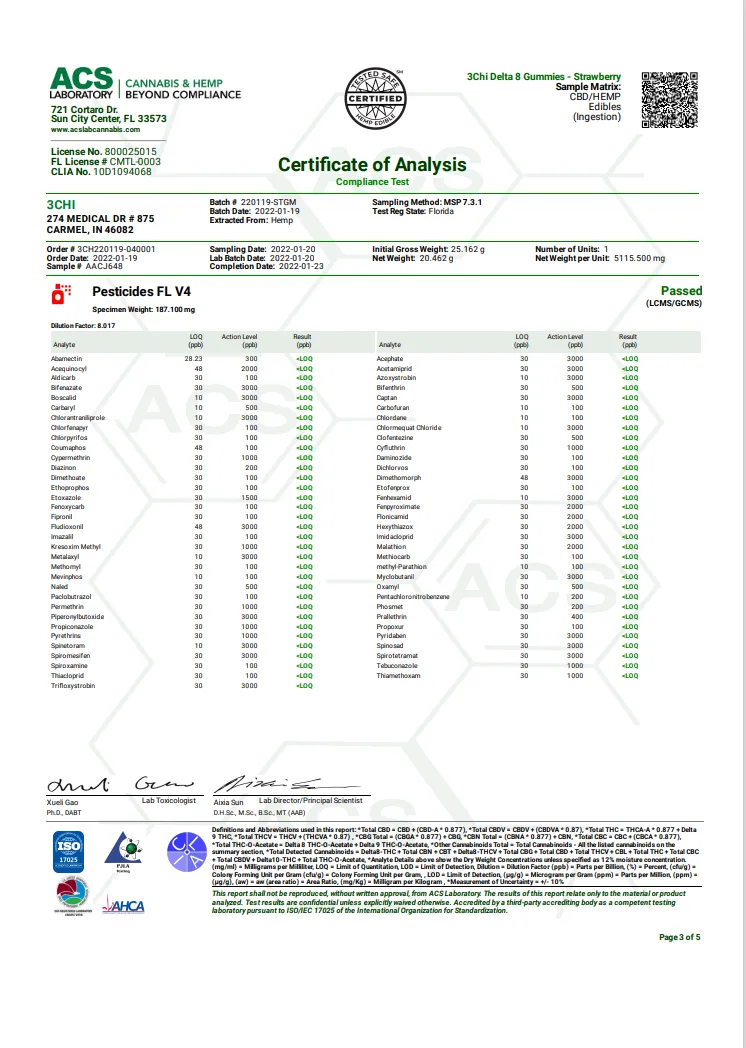Select the 3Chi Delta 8 Gummies product name
The height and width of the screenshot is (1048, 746).
543,77
